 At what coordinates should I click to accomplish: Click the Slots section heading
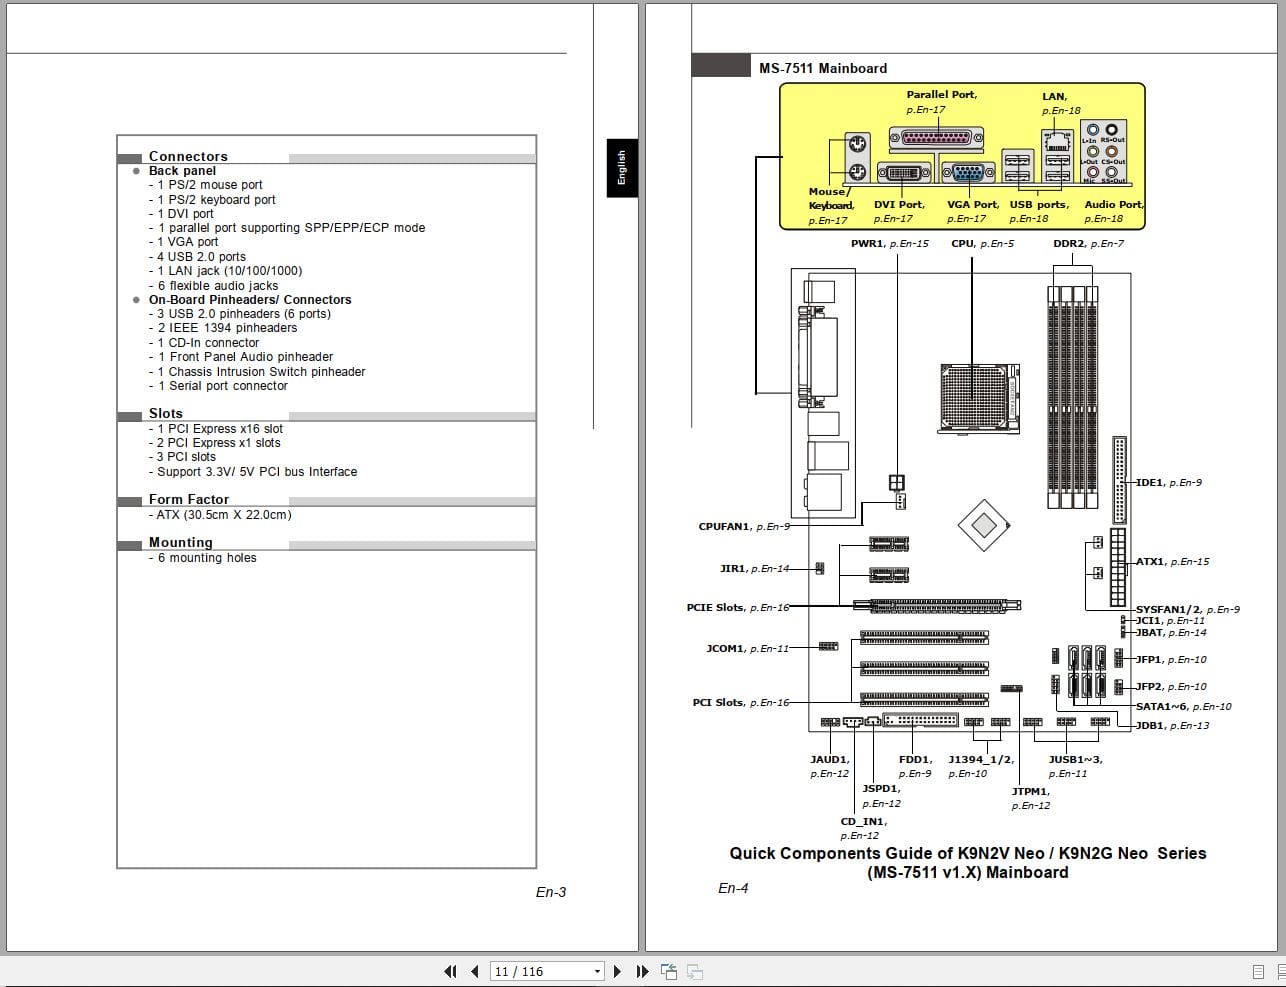(166, 413)
